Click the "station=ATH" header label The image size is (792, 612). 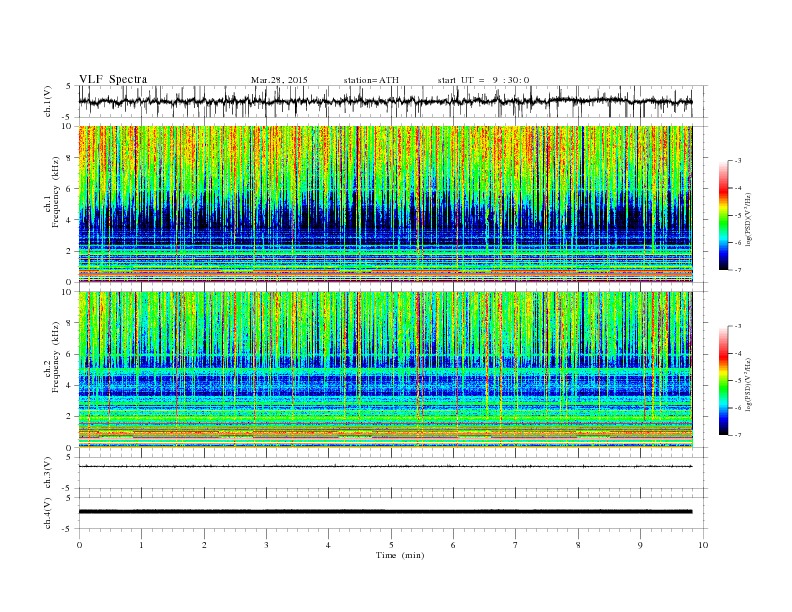(x=371, y=80)
